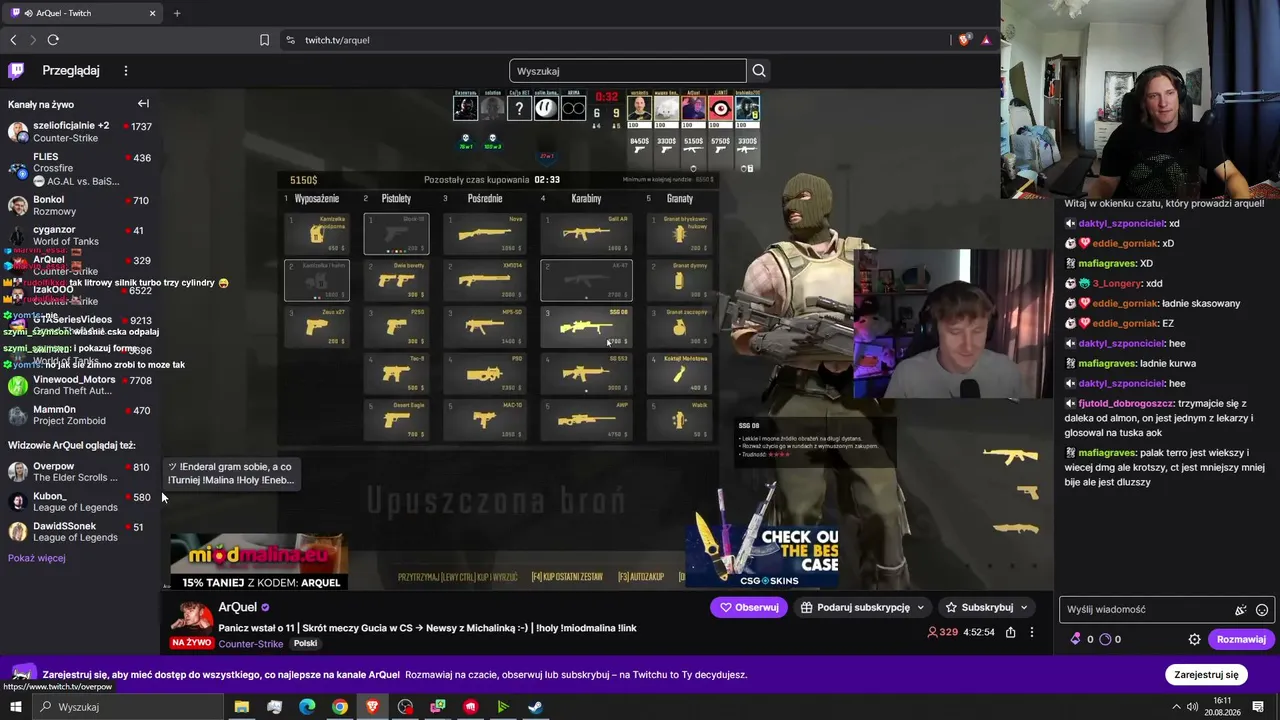The image size is (1280, 720).
Task: Open cyganzor World of Tanks channel
Action: (79, 235)
